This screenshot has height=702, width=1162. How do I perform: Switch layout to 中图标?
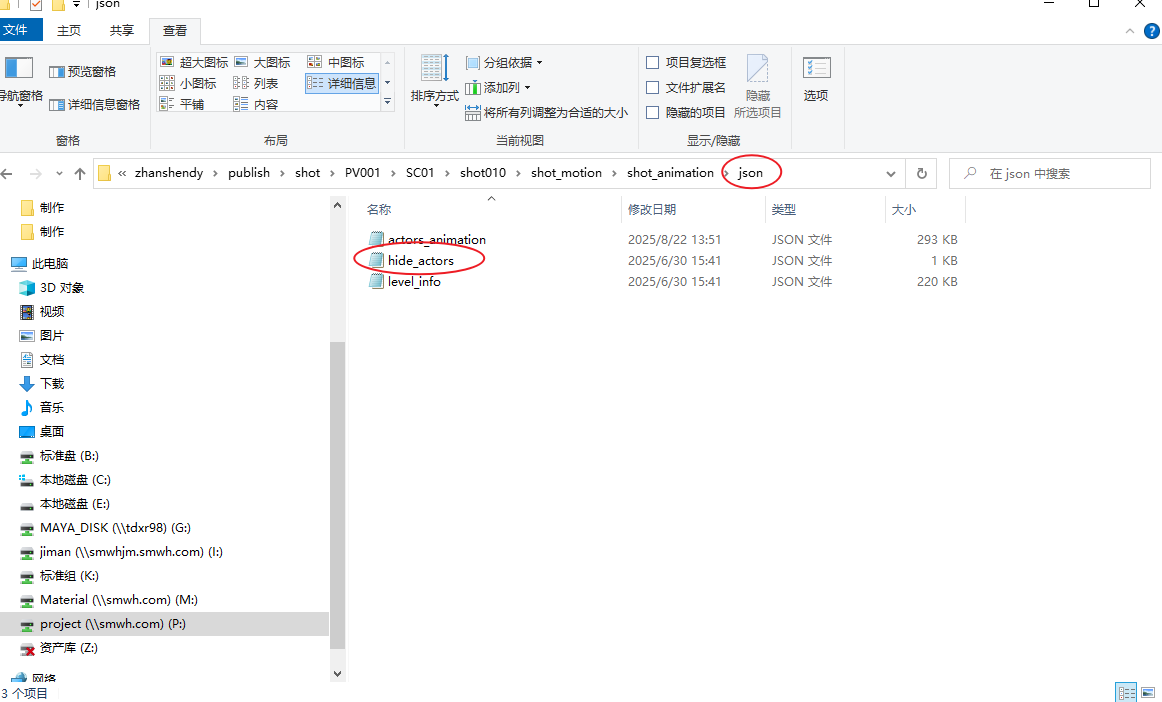point(336,62)
